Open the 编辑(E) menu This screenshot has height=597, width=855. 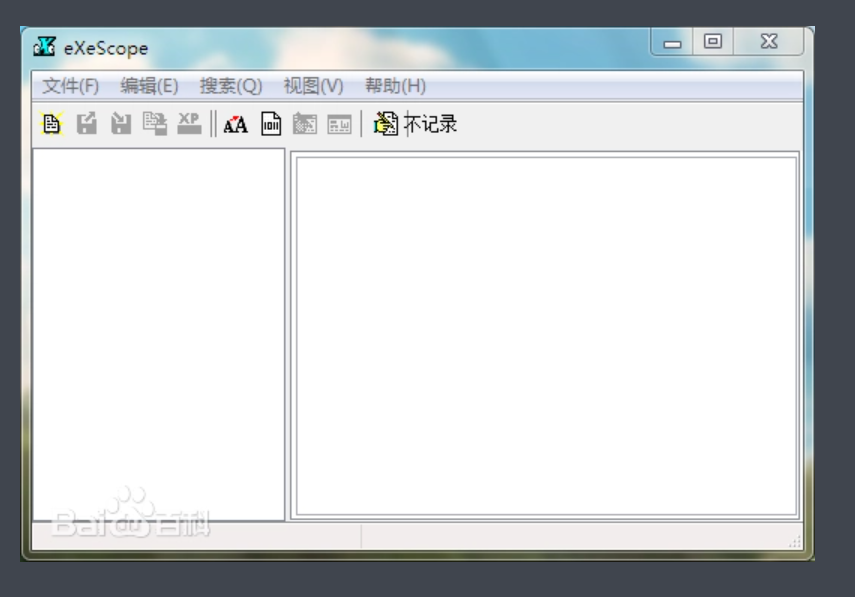(149, 86)
